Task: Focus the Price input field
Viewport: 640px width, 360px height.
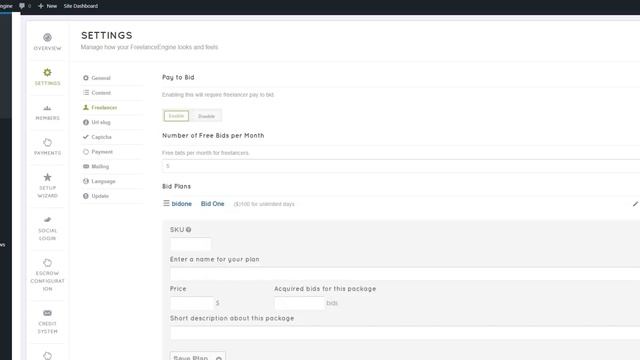Action: pos(192,303)
